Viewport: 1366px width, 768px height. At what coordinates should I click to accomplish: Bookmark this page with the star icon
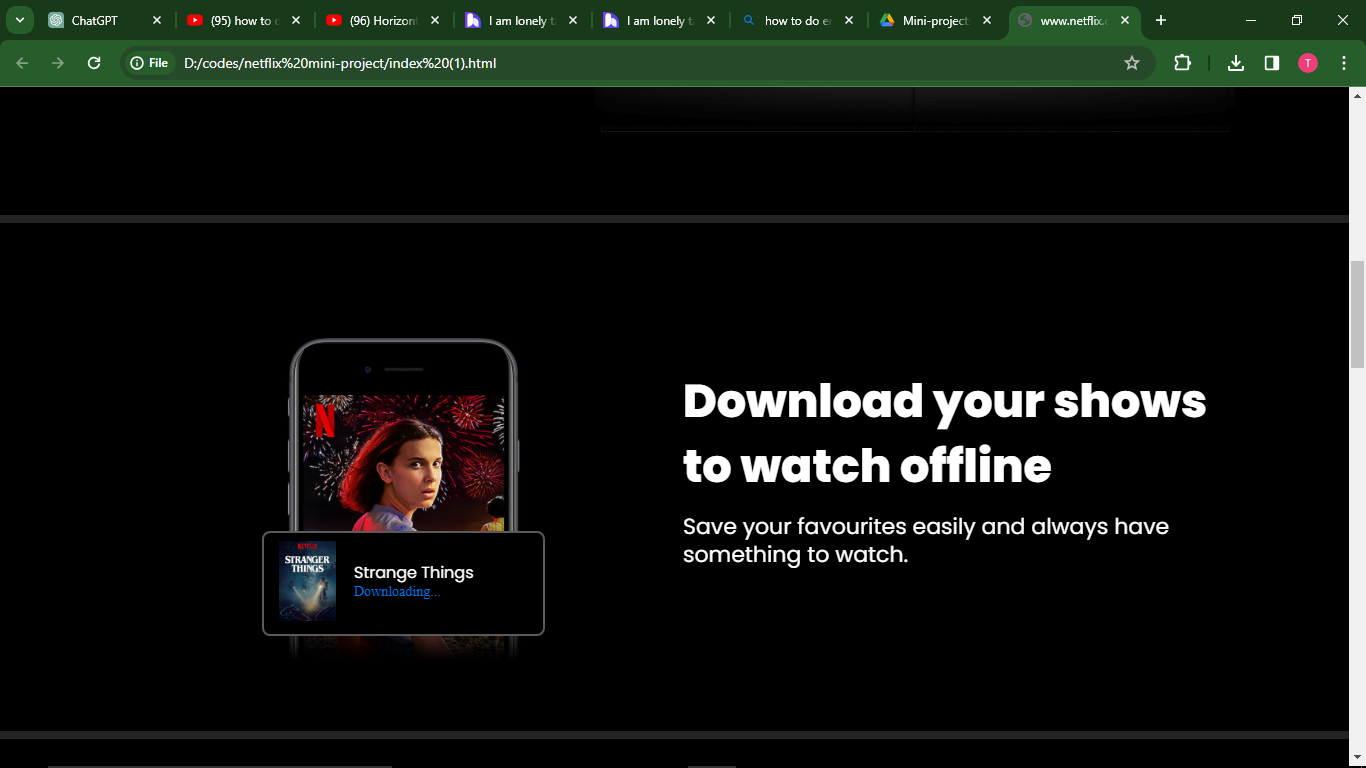tap(1132, 63)
